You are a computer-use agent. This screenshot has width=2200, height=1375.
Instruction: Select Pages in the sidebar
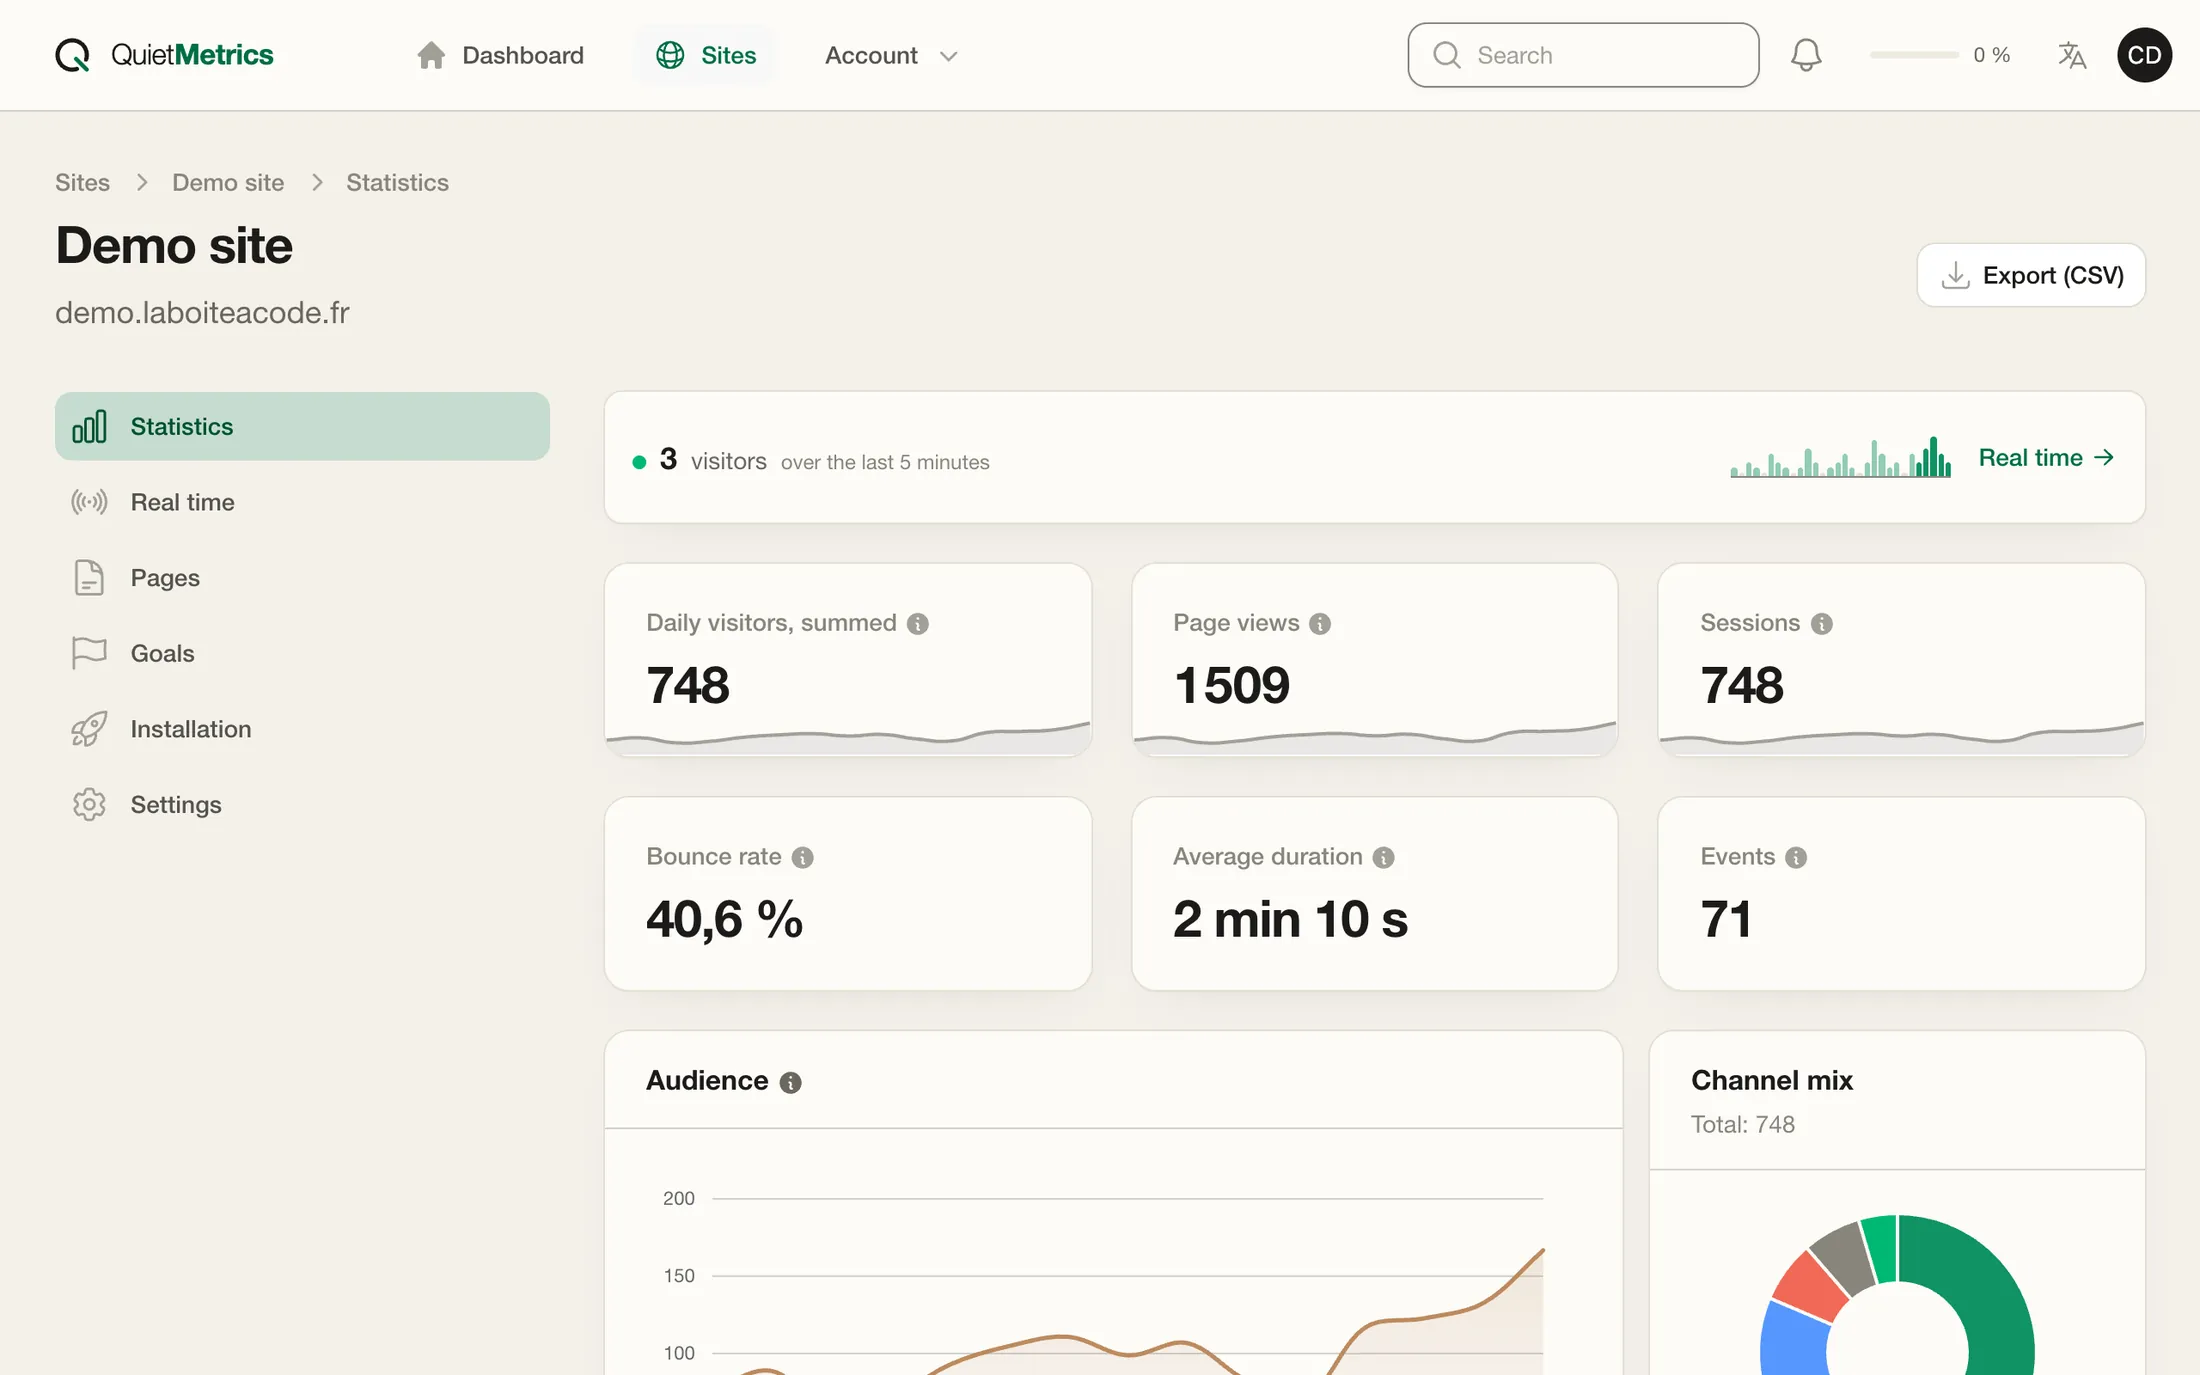pos(302,578)
